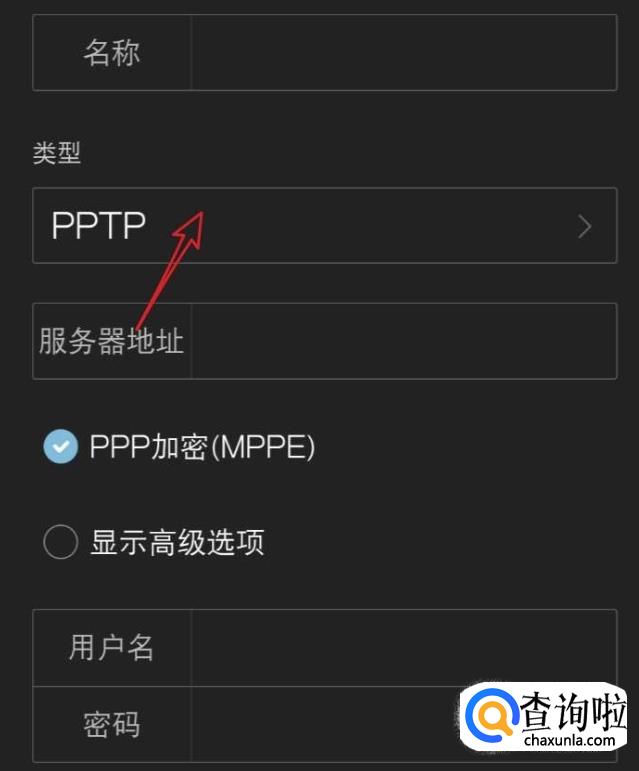Click the chaxunla.com watermark link
Image resolution: width=639 pixels, height=771 pixels.
point(570,740)
